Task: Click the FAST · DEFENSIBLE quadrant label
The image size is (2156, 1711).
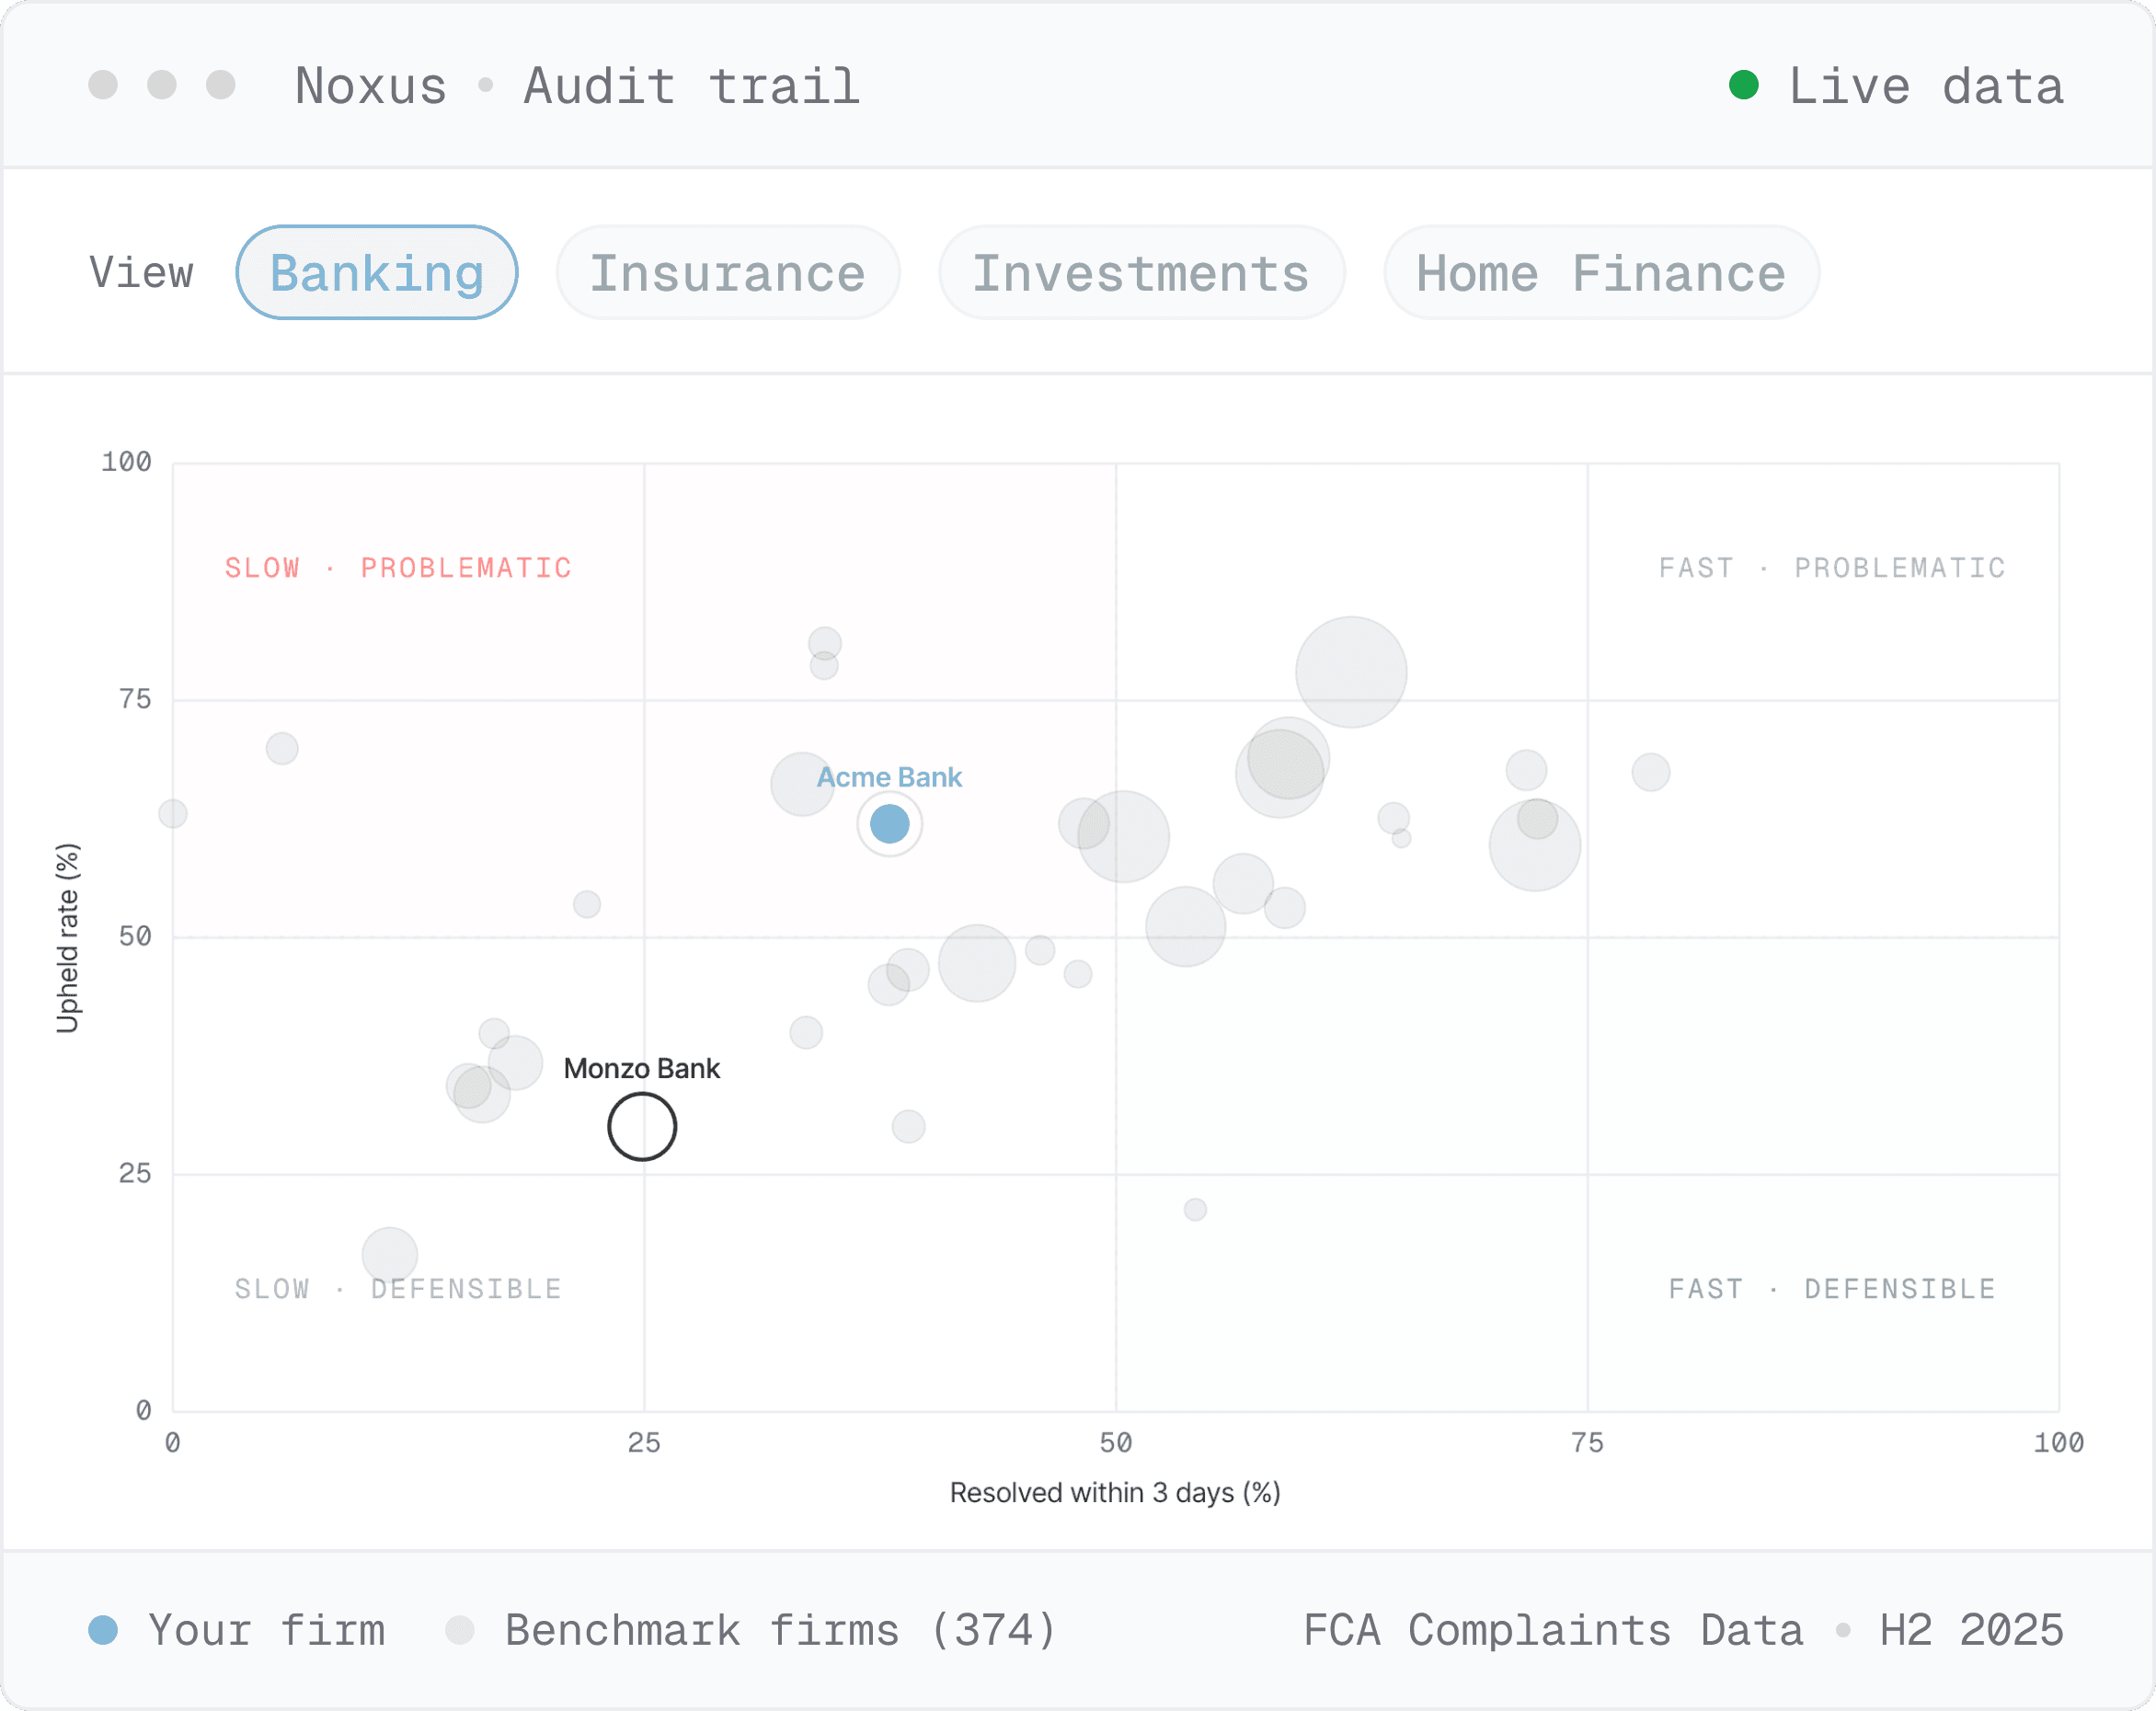Action: point(1832,1289)
